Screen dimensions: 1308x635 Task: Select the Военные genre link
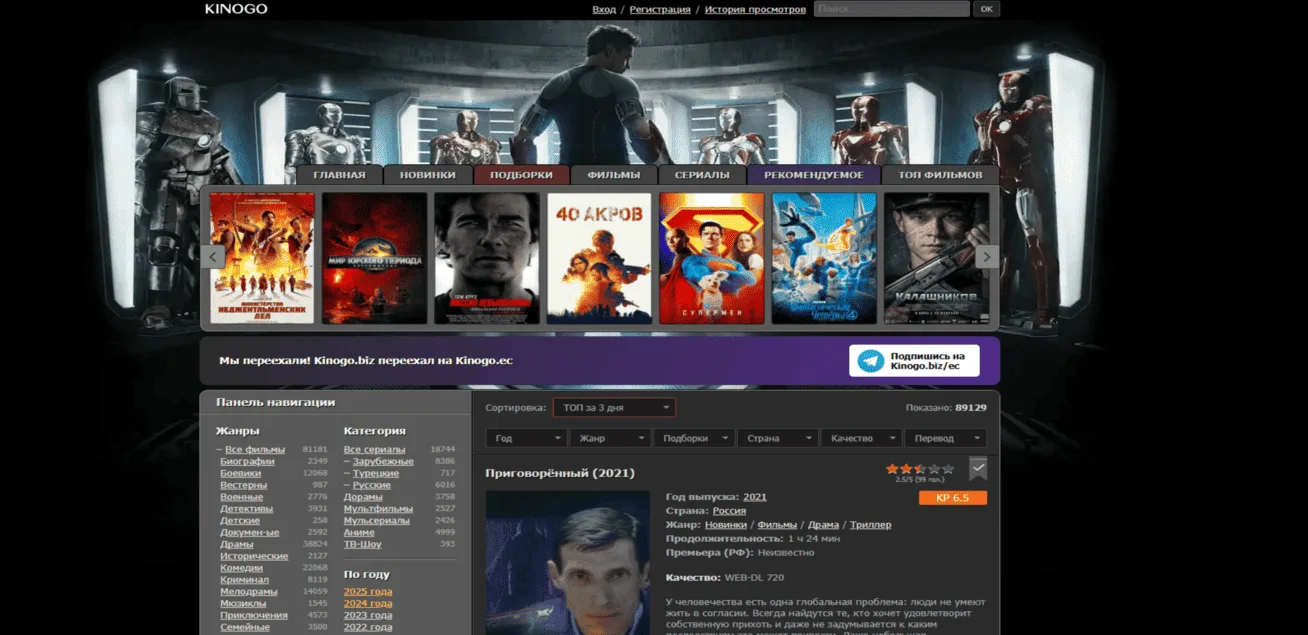click(242, 497)
